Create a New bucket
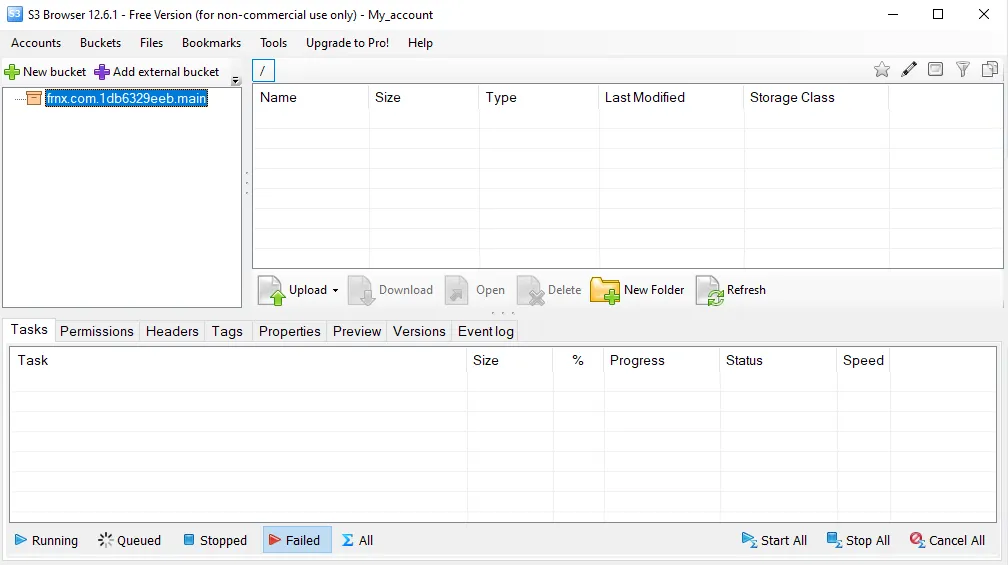The image size is (1008, 565). pos(45,72)
